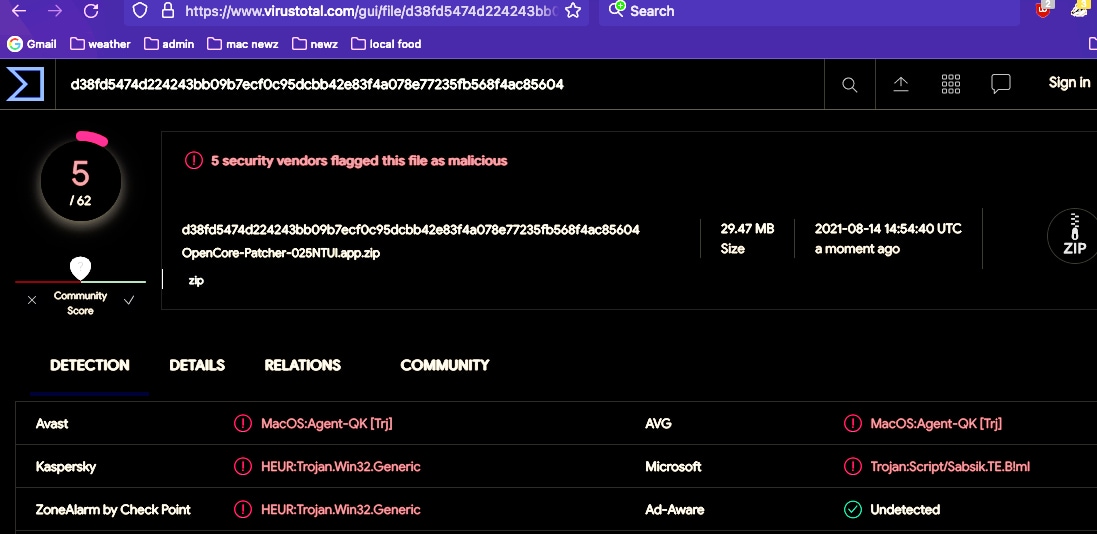1097x534 pixels.
Task: Click file name OpenCore-Patcher-025NTUI.app.zip
Action: 281,253
